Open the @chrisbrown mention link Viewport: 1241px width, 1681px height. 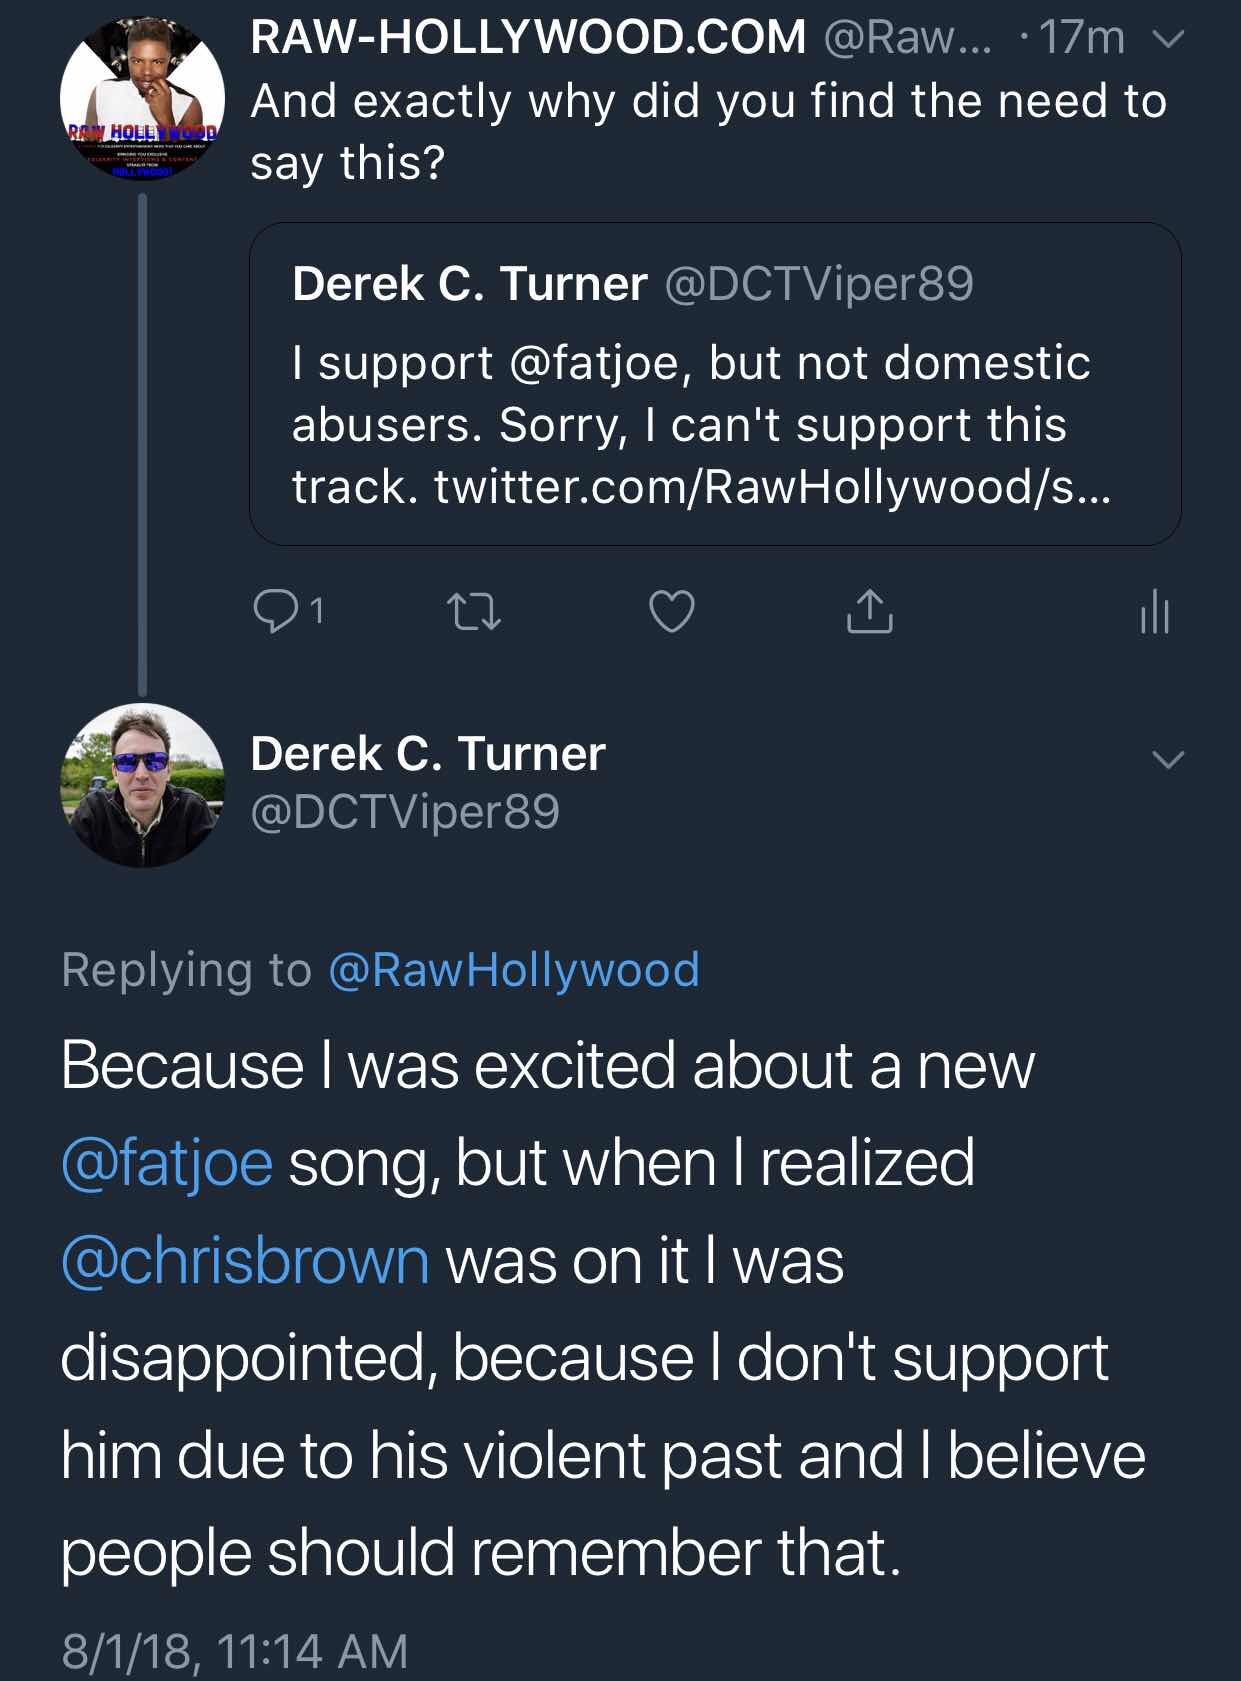[x=245, y=1260]
